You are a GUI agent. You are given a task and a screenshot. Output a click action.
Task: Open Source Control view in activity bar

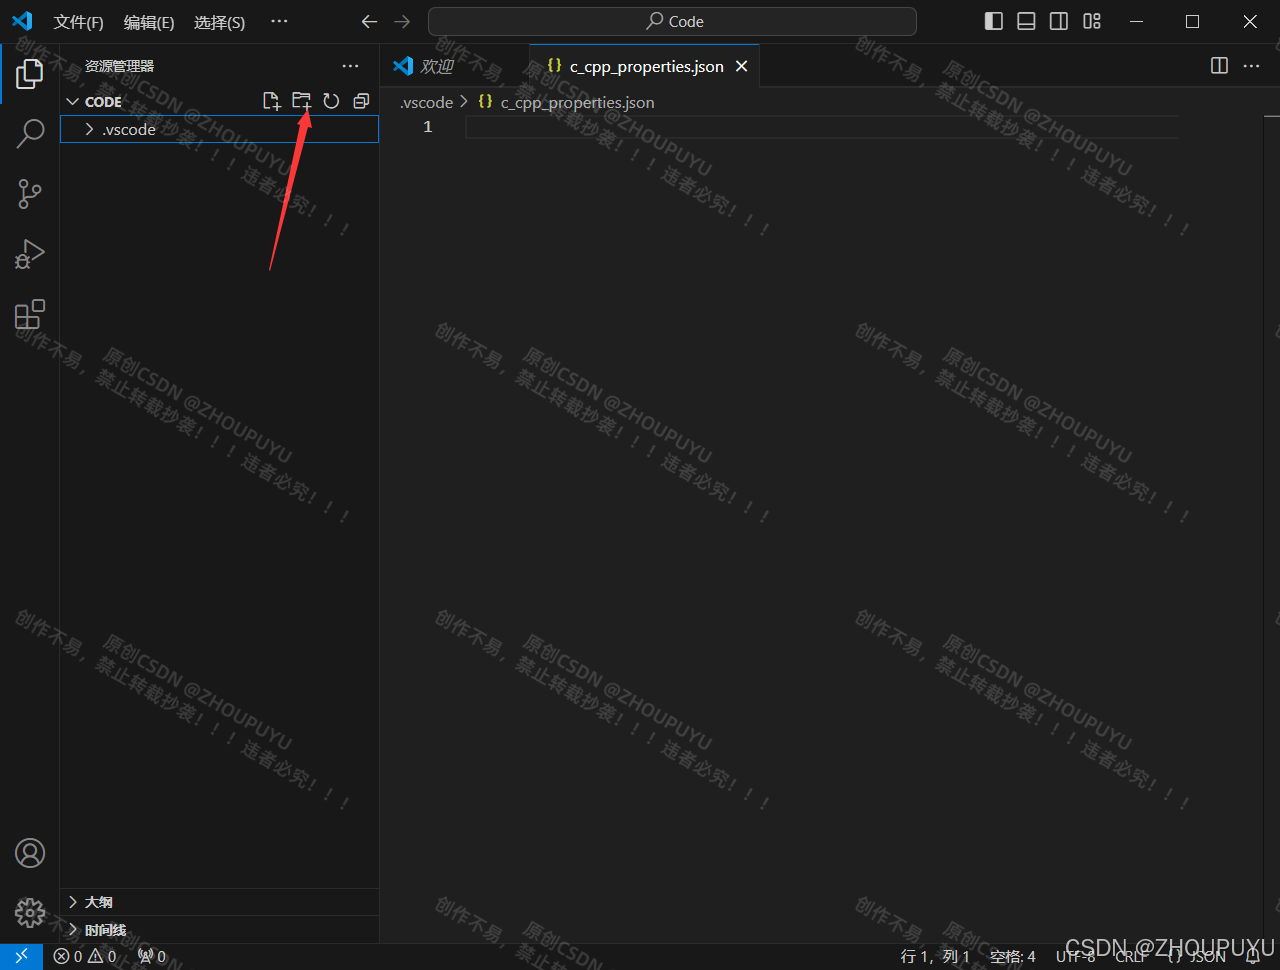click(30, 194)
